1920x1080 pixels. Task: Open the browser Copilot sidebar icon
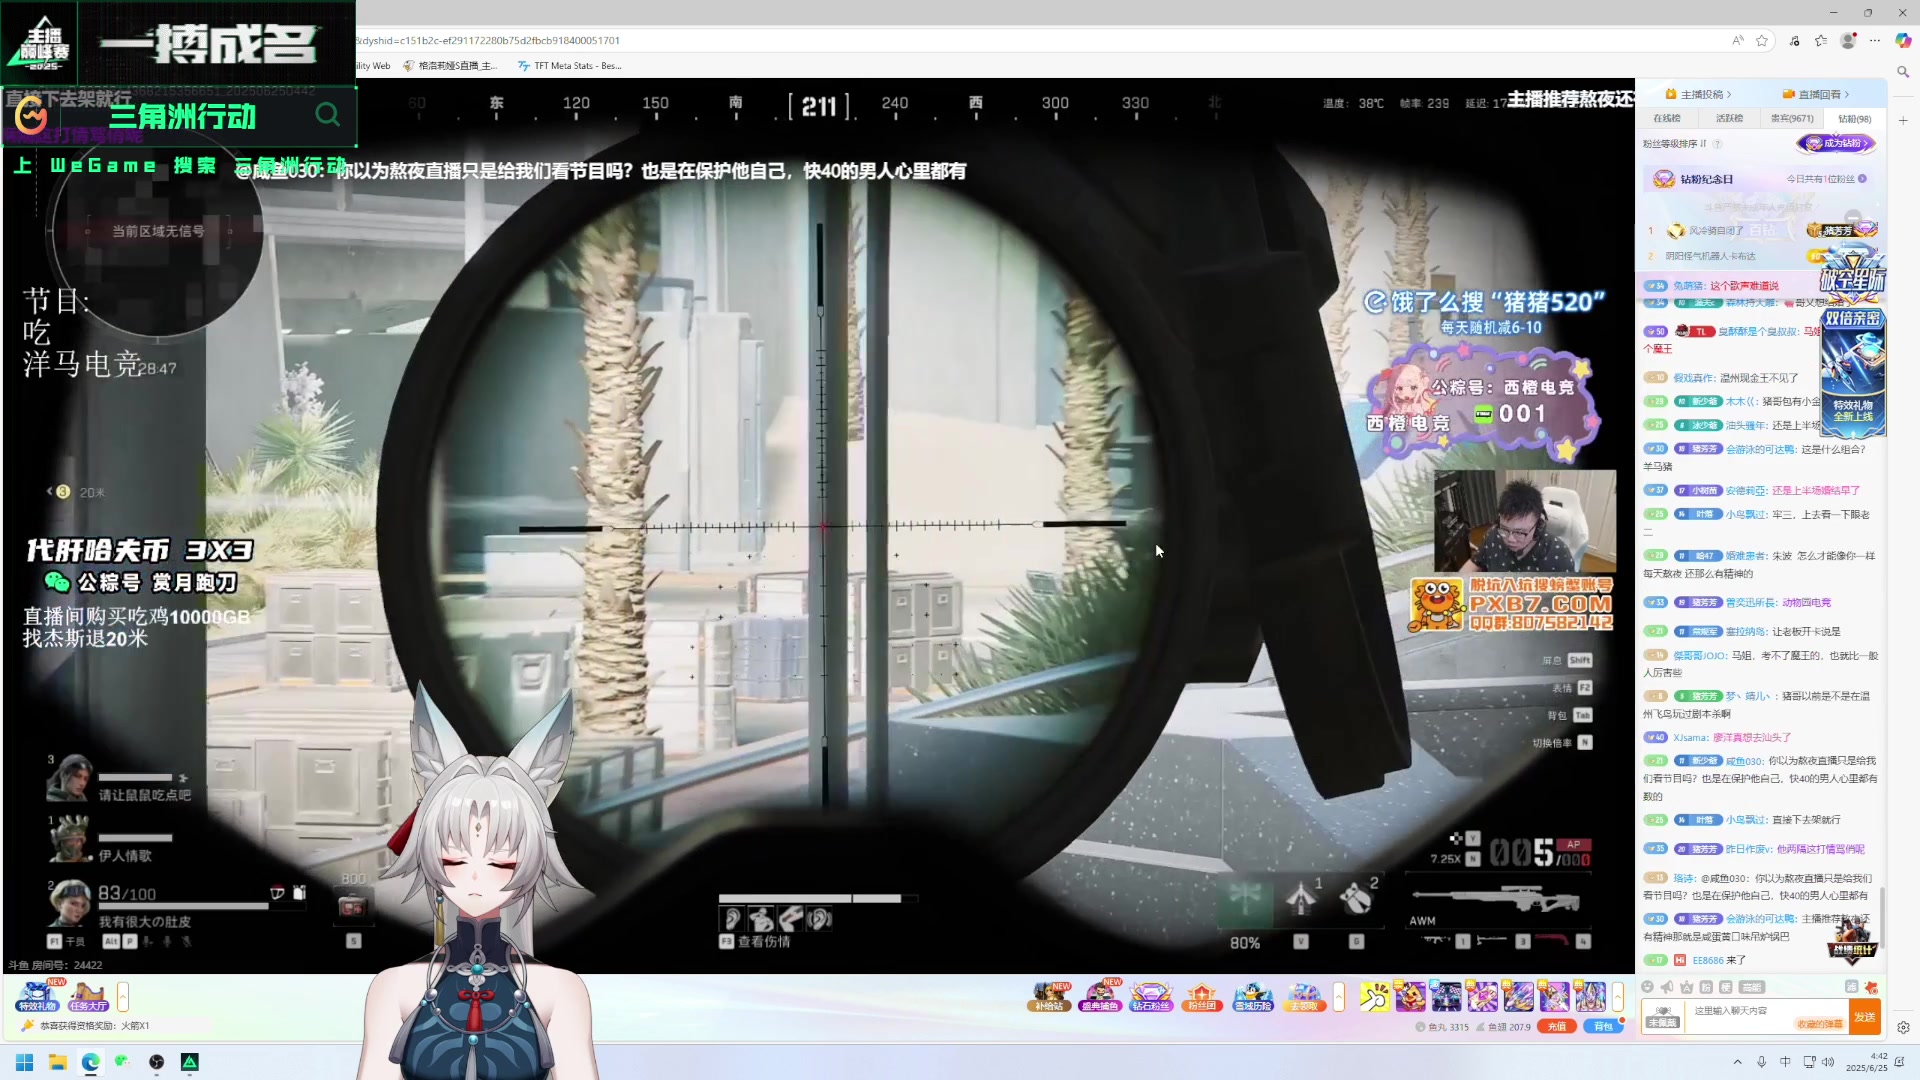(1903, 41)
